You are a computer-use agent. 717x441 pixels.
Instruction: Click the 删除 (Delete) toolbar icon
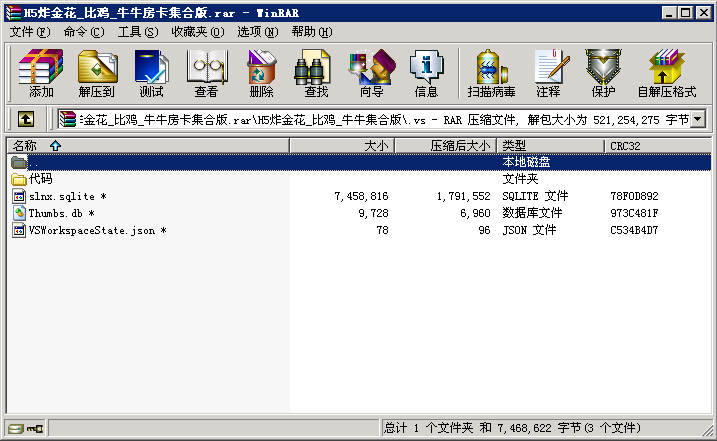click(x=261, y=73)
